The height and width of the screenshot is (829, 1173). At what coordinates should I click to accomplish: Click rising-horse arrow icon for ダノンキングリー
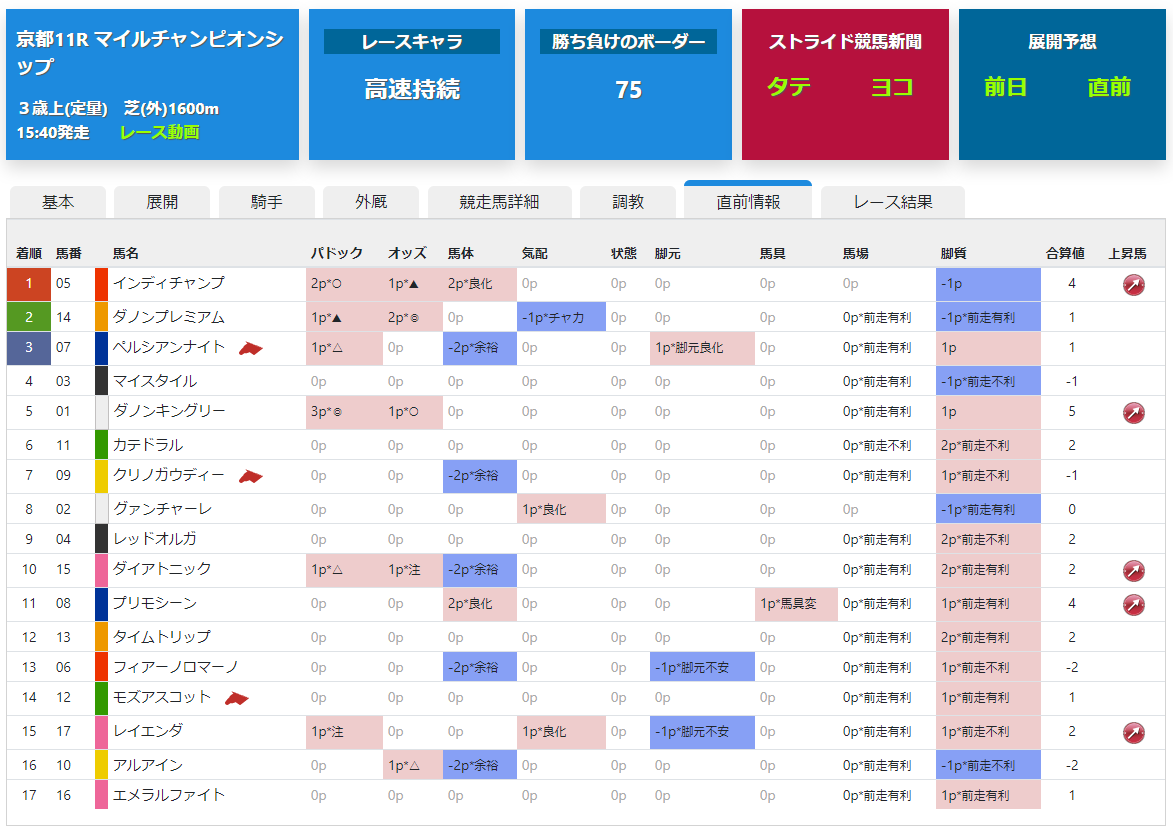(1133, 412)
